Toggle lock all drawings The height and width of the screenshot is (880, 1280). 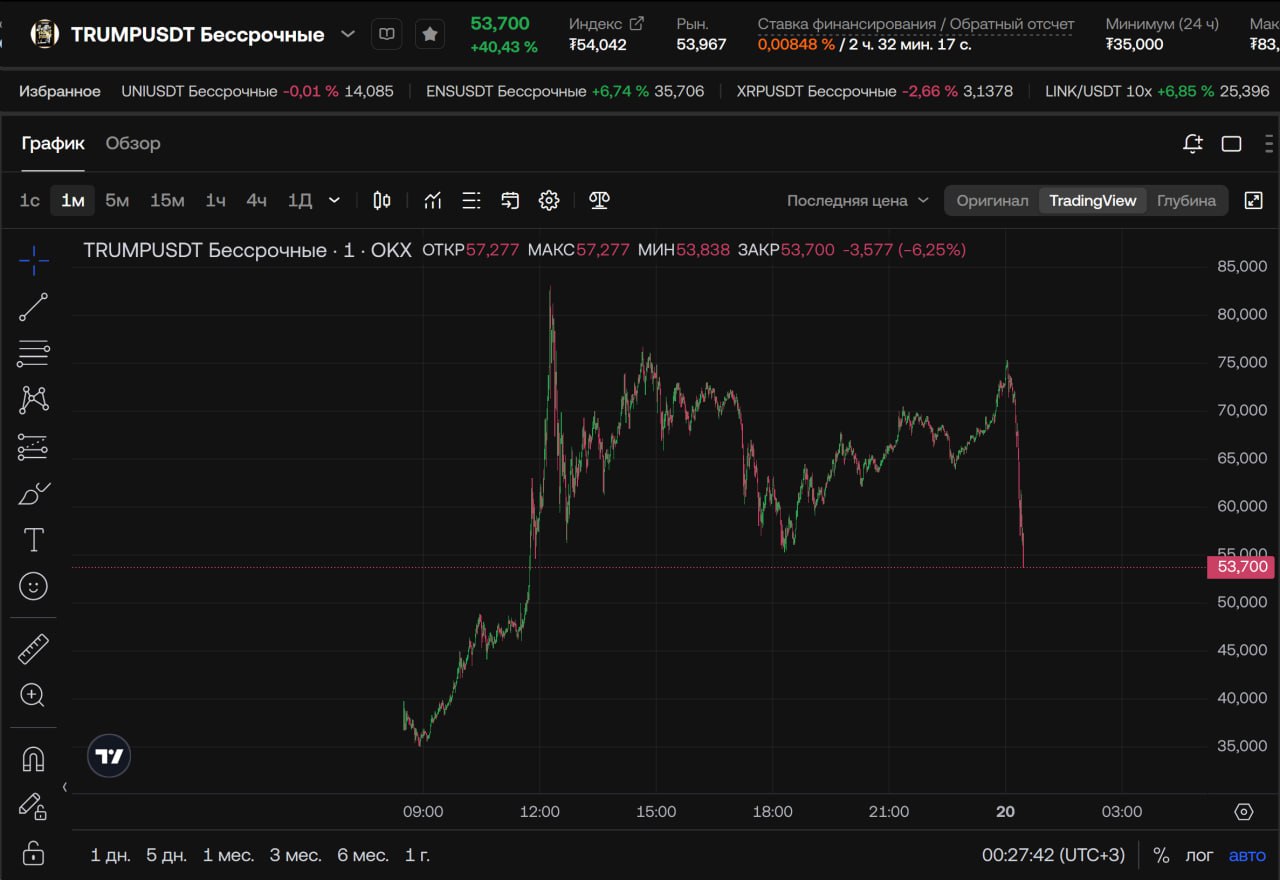point(33,852)
